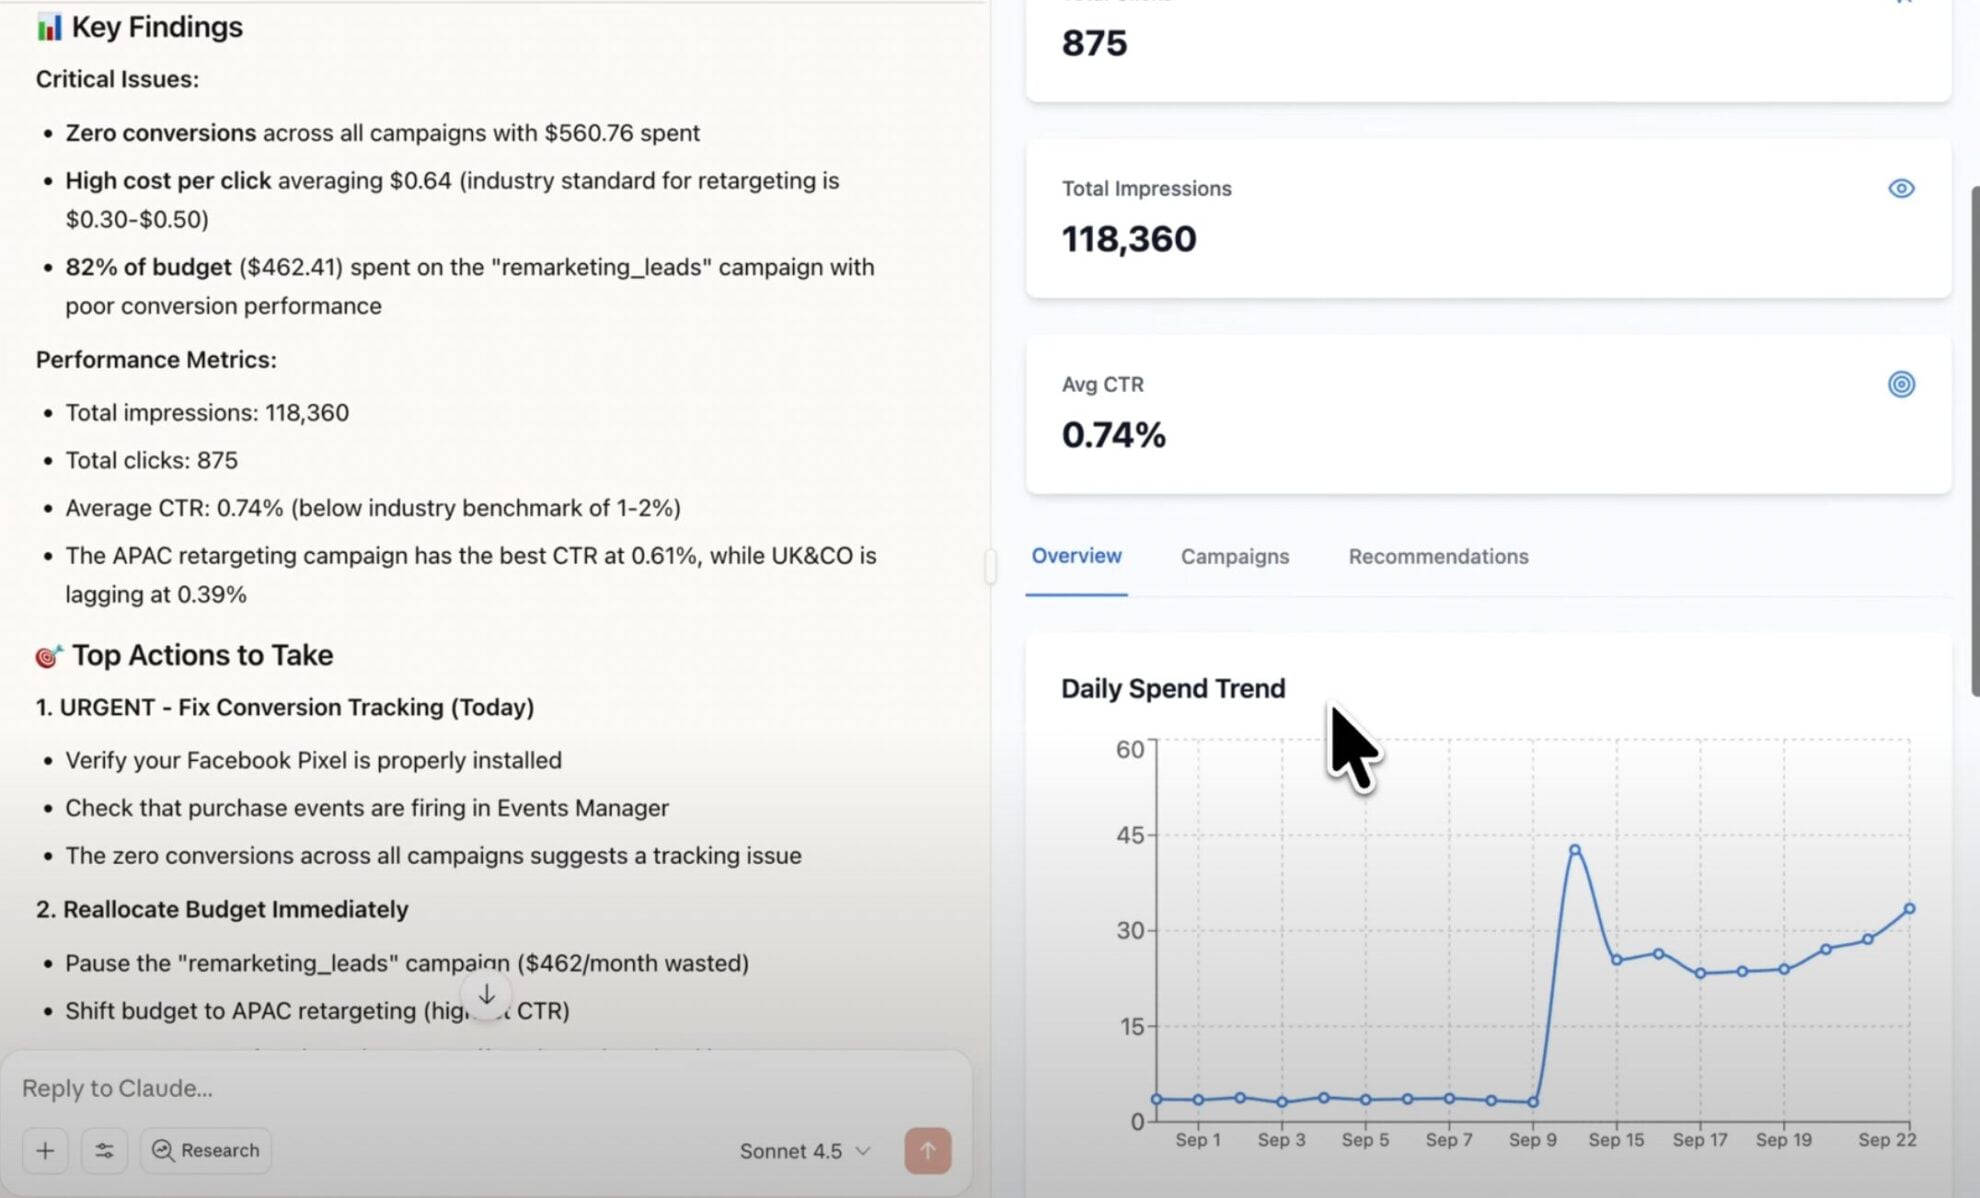Click the plus attachment icon

(45, 1150)
